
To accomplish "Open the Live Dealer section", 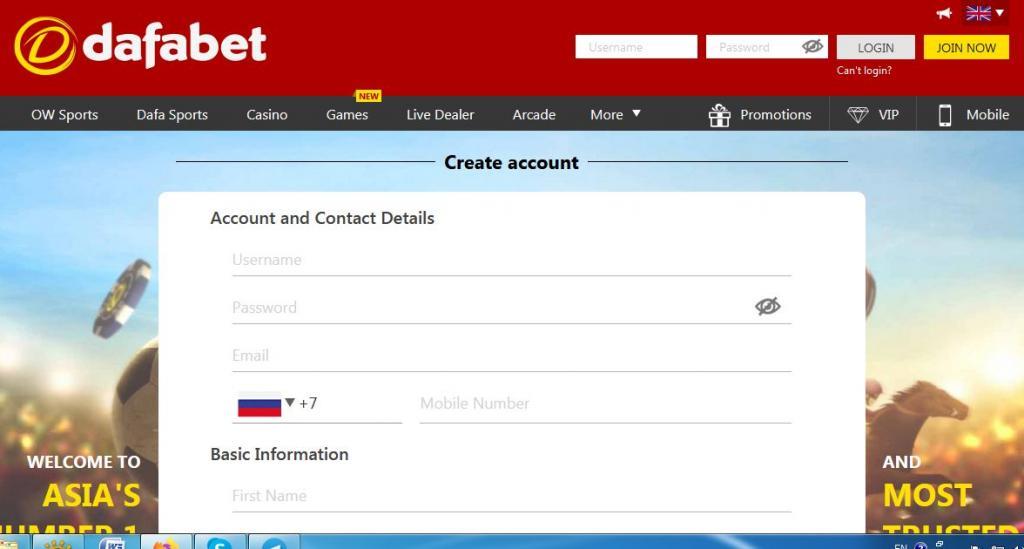I will coord(440,115).
